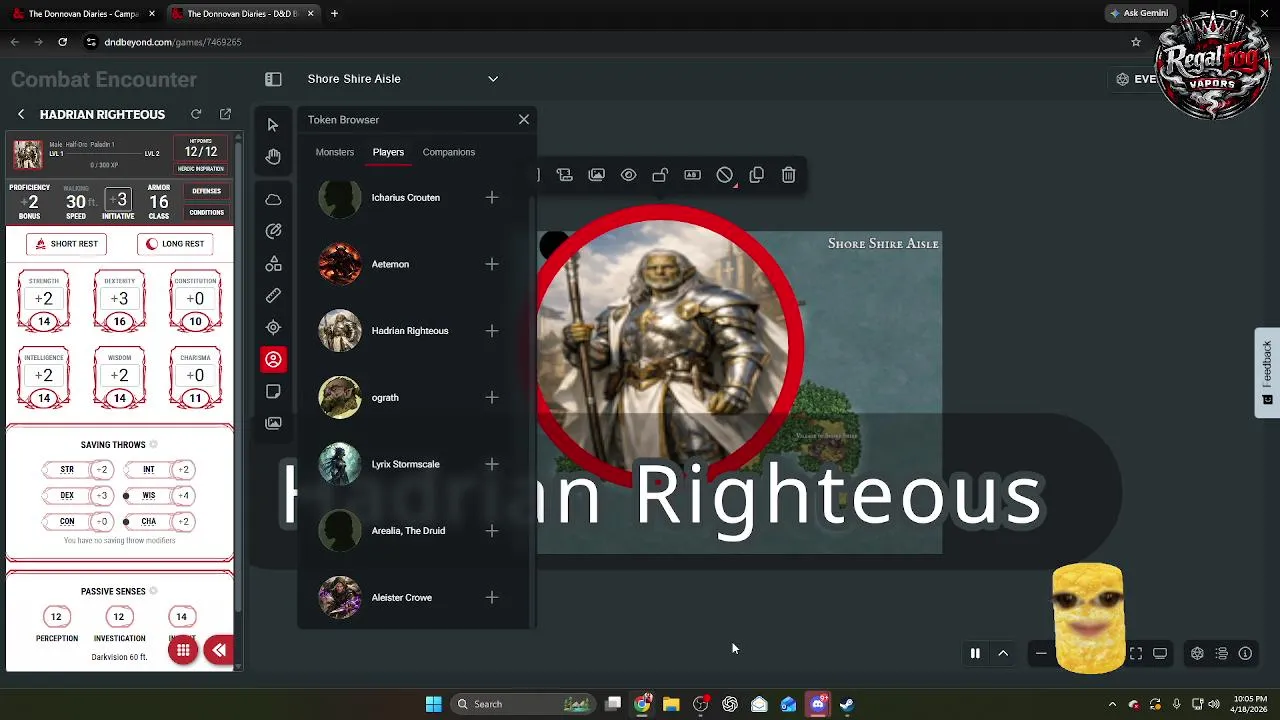
Task: Open the Windows Start menu
Action: point(434,704)
